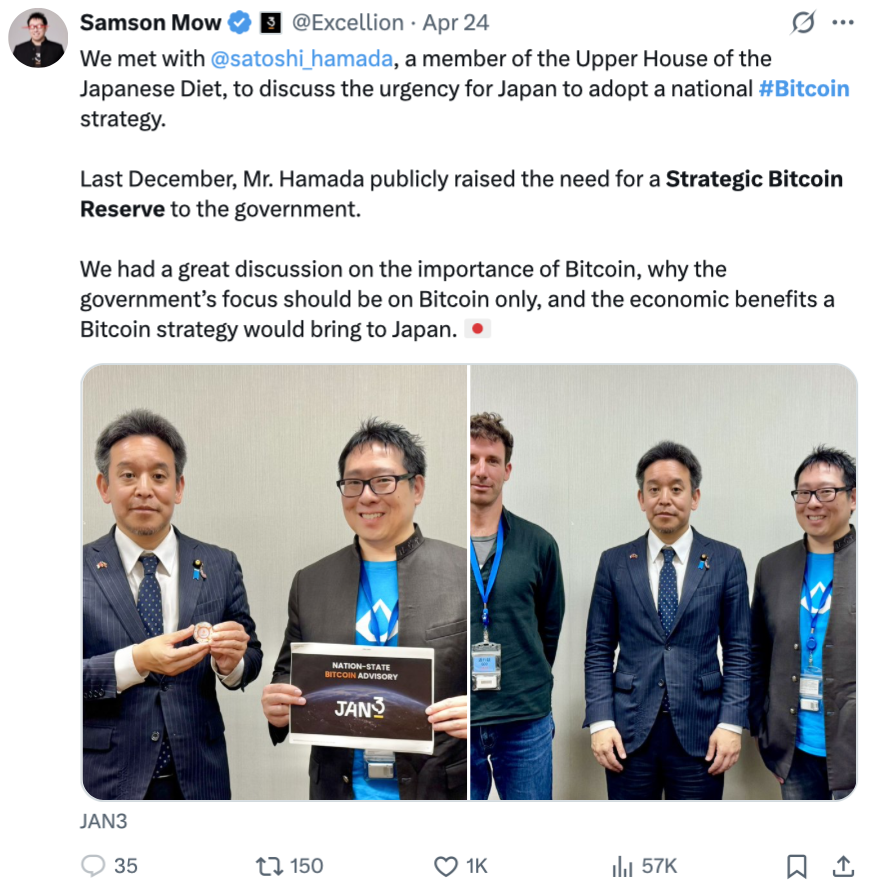Image resolution: width=880 pixels, height=889 pixels.
Task: Open the left photo with JAN3 sign
Action: click(x=274, y=582)
